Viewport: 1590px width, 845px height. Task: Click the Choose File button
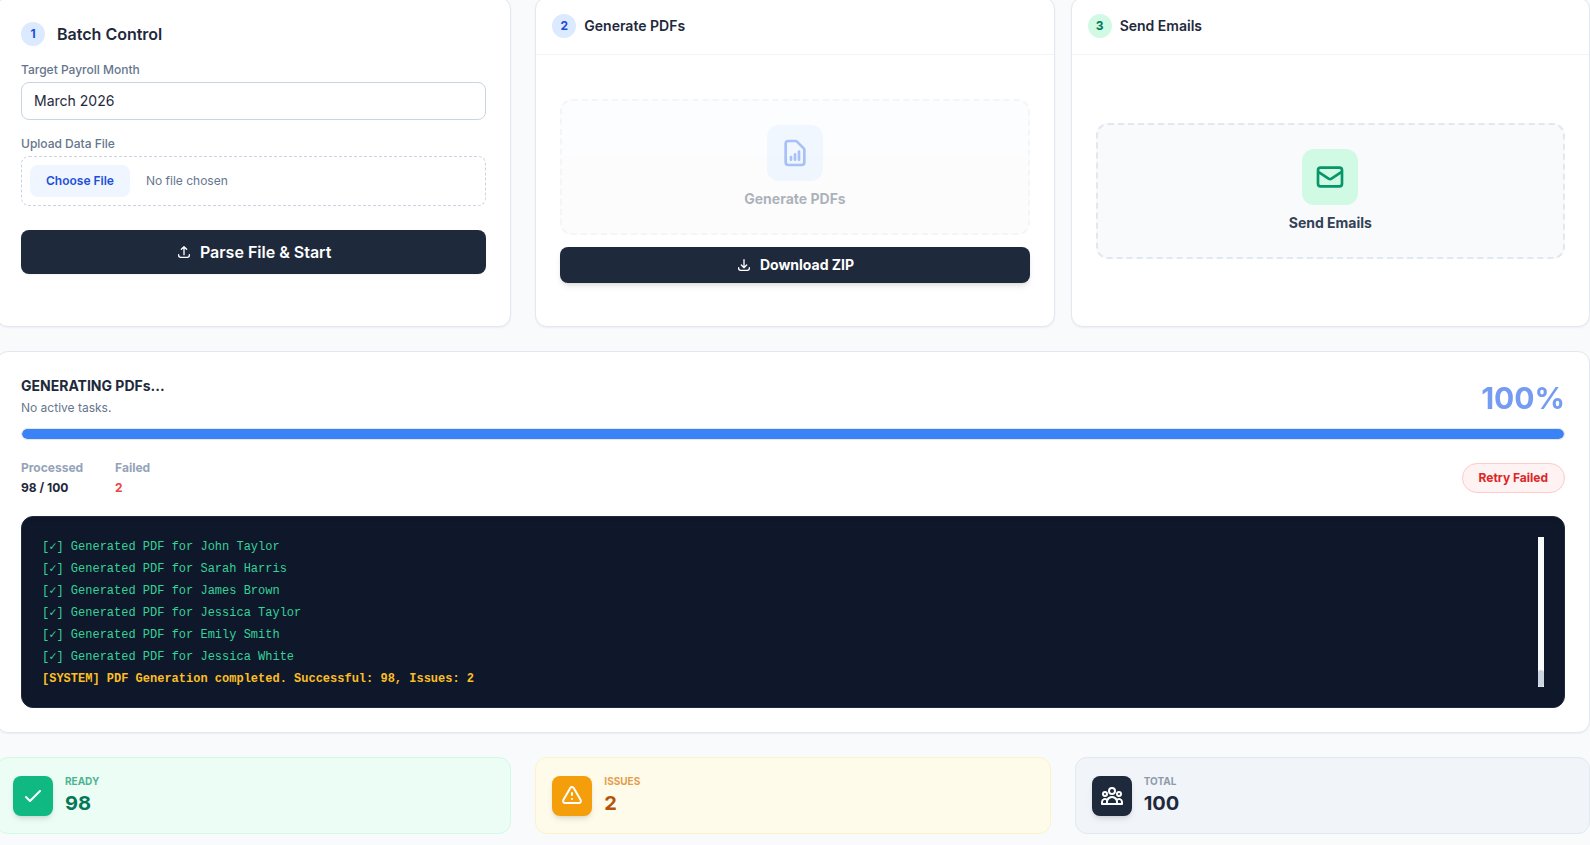(x=80, y=181)
